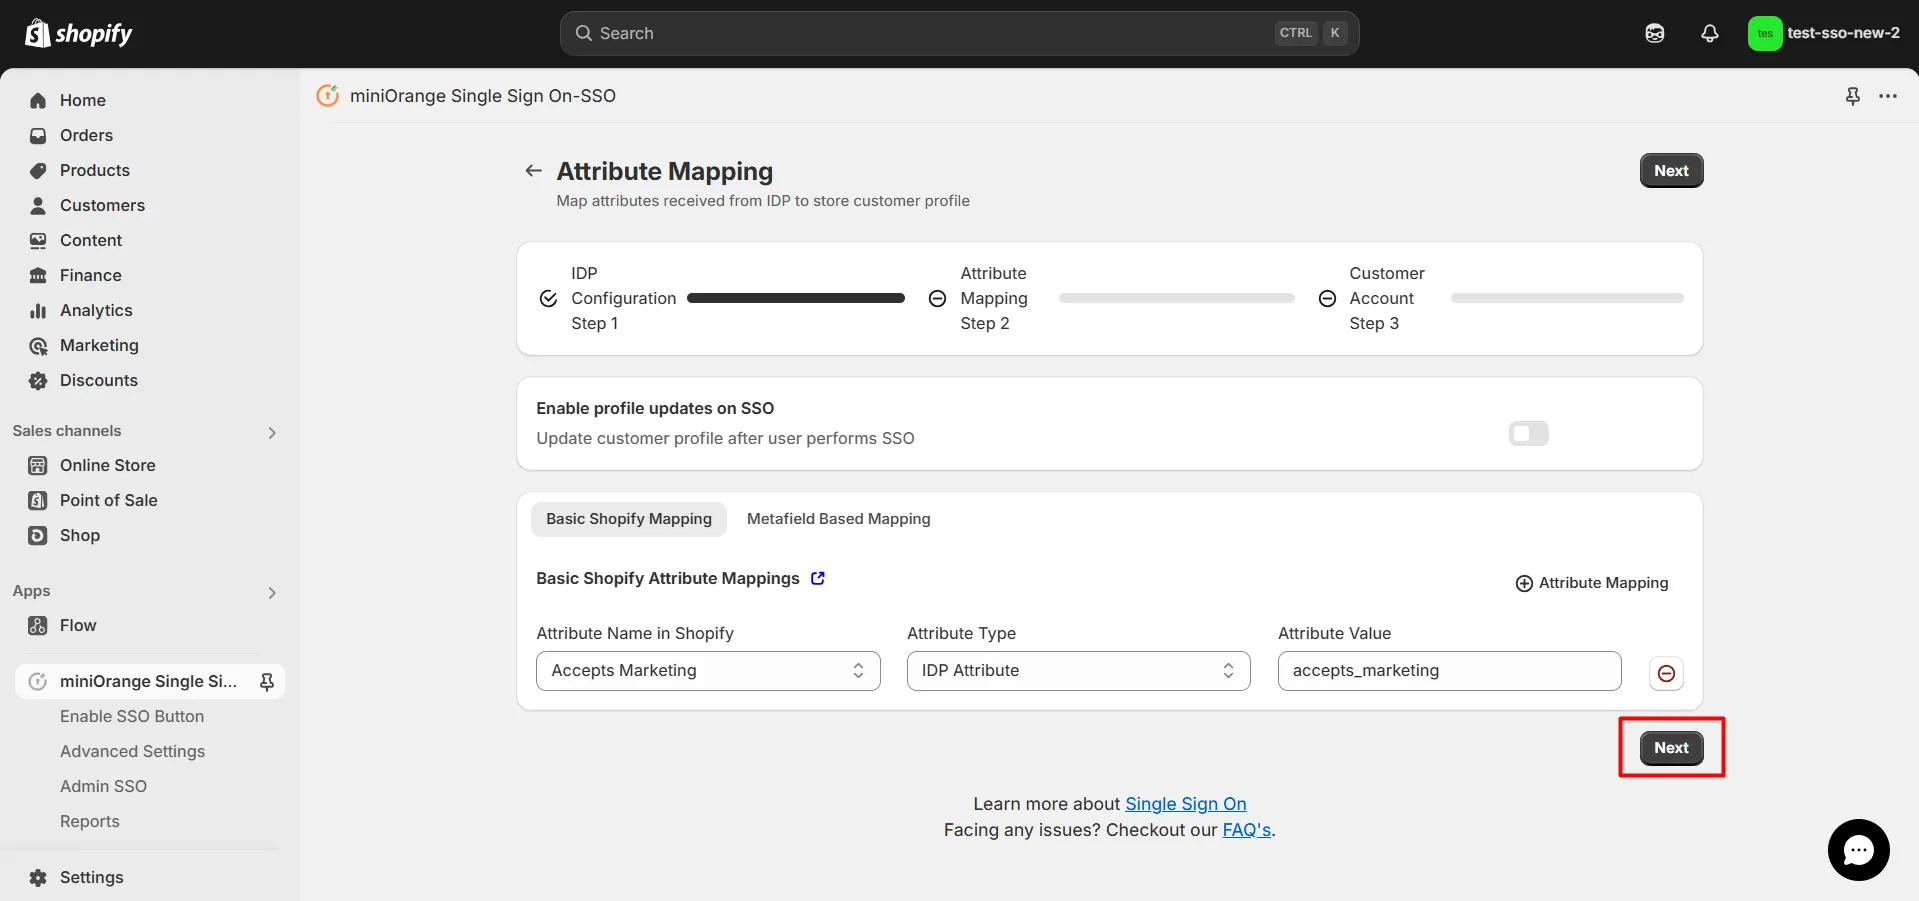Open the Content icon in sidebar
This screenshot has height=901, width=1919.
[38, 240]
